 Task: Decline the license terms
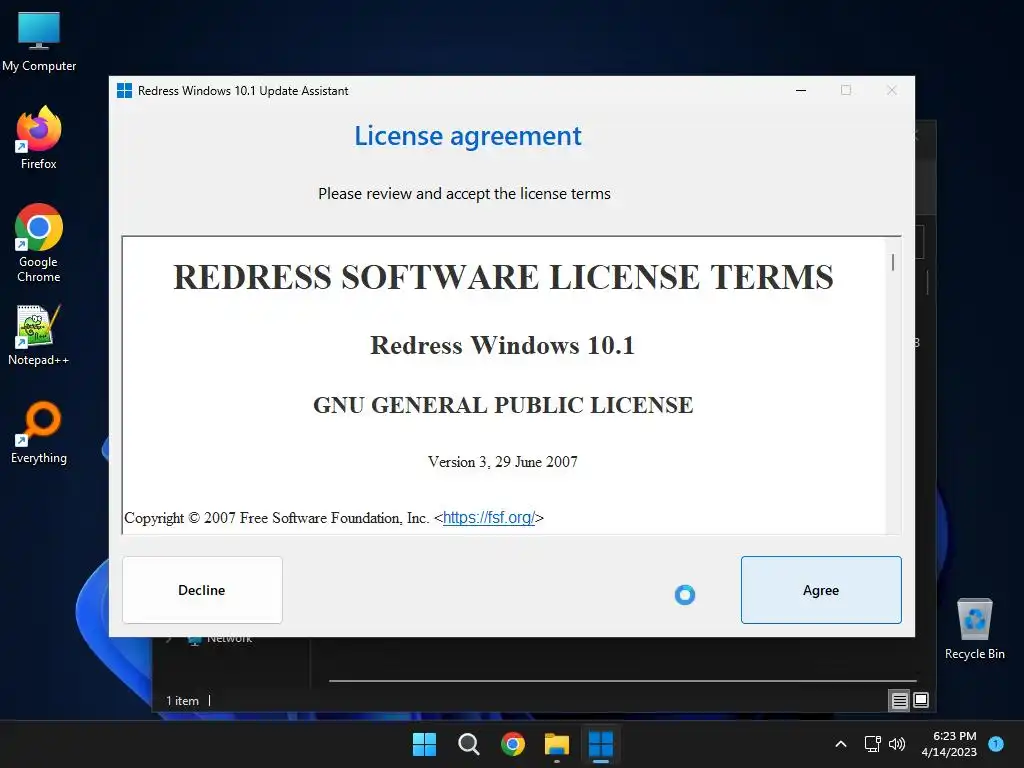coord(202,590)
